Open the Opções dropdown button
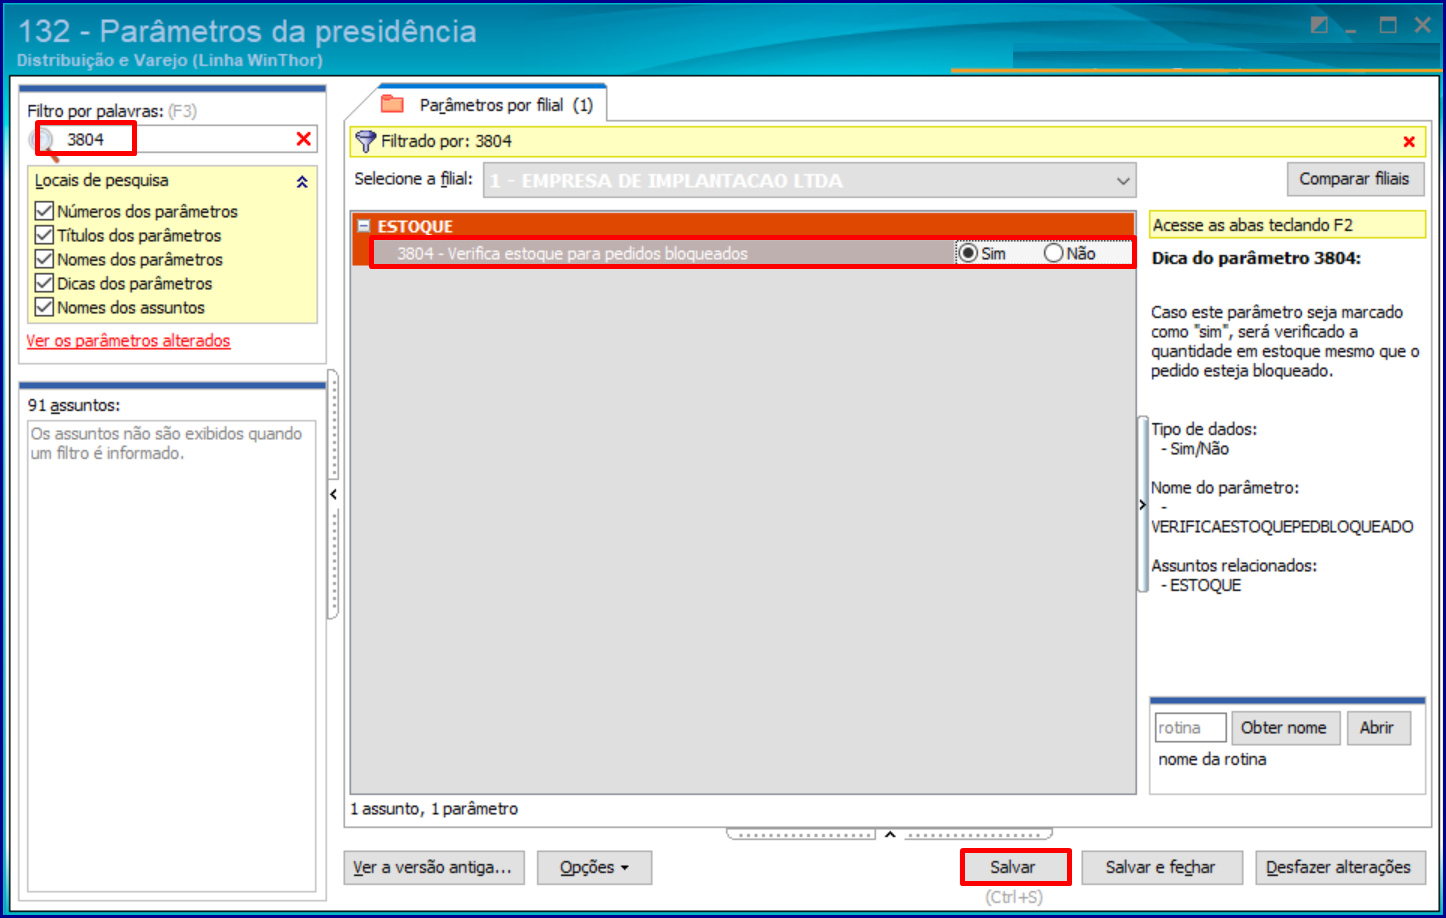Screen dimensions: 1446x918 [x=594, y=867]
